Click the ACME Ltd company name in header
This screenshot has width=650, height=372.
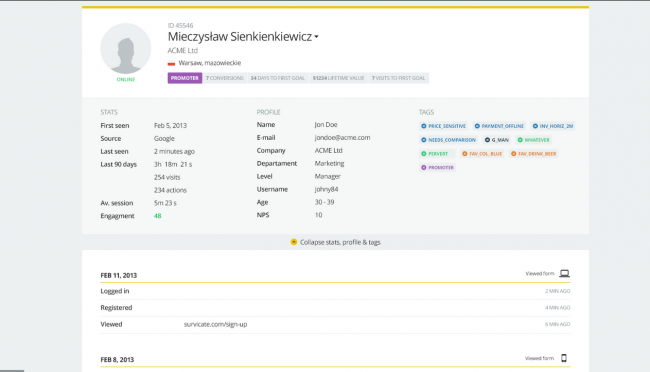183,51
